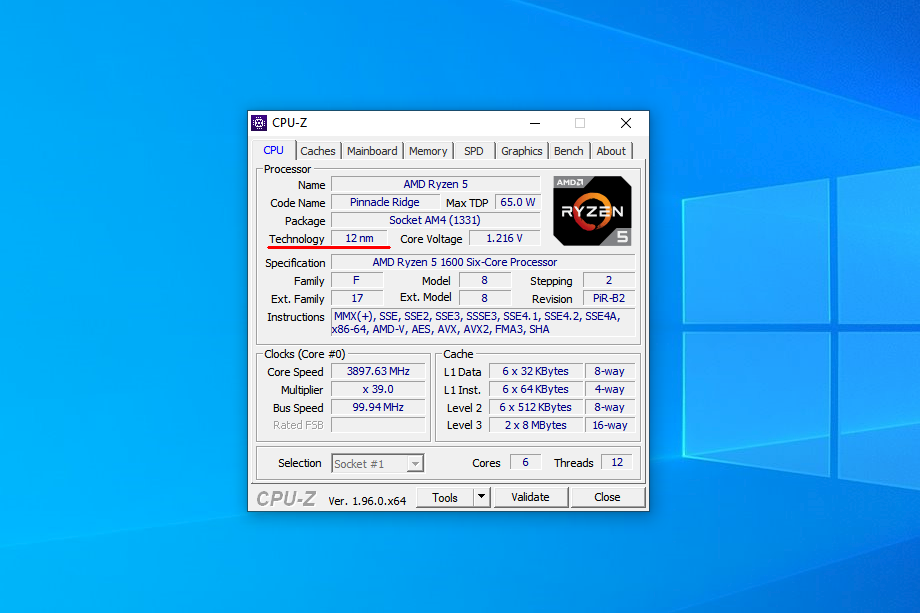Minimize the CPU-Z window
Viewport: 920px width, 613px height.
534,123
